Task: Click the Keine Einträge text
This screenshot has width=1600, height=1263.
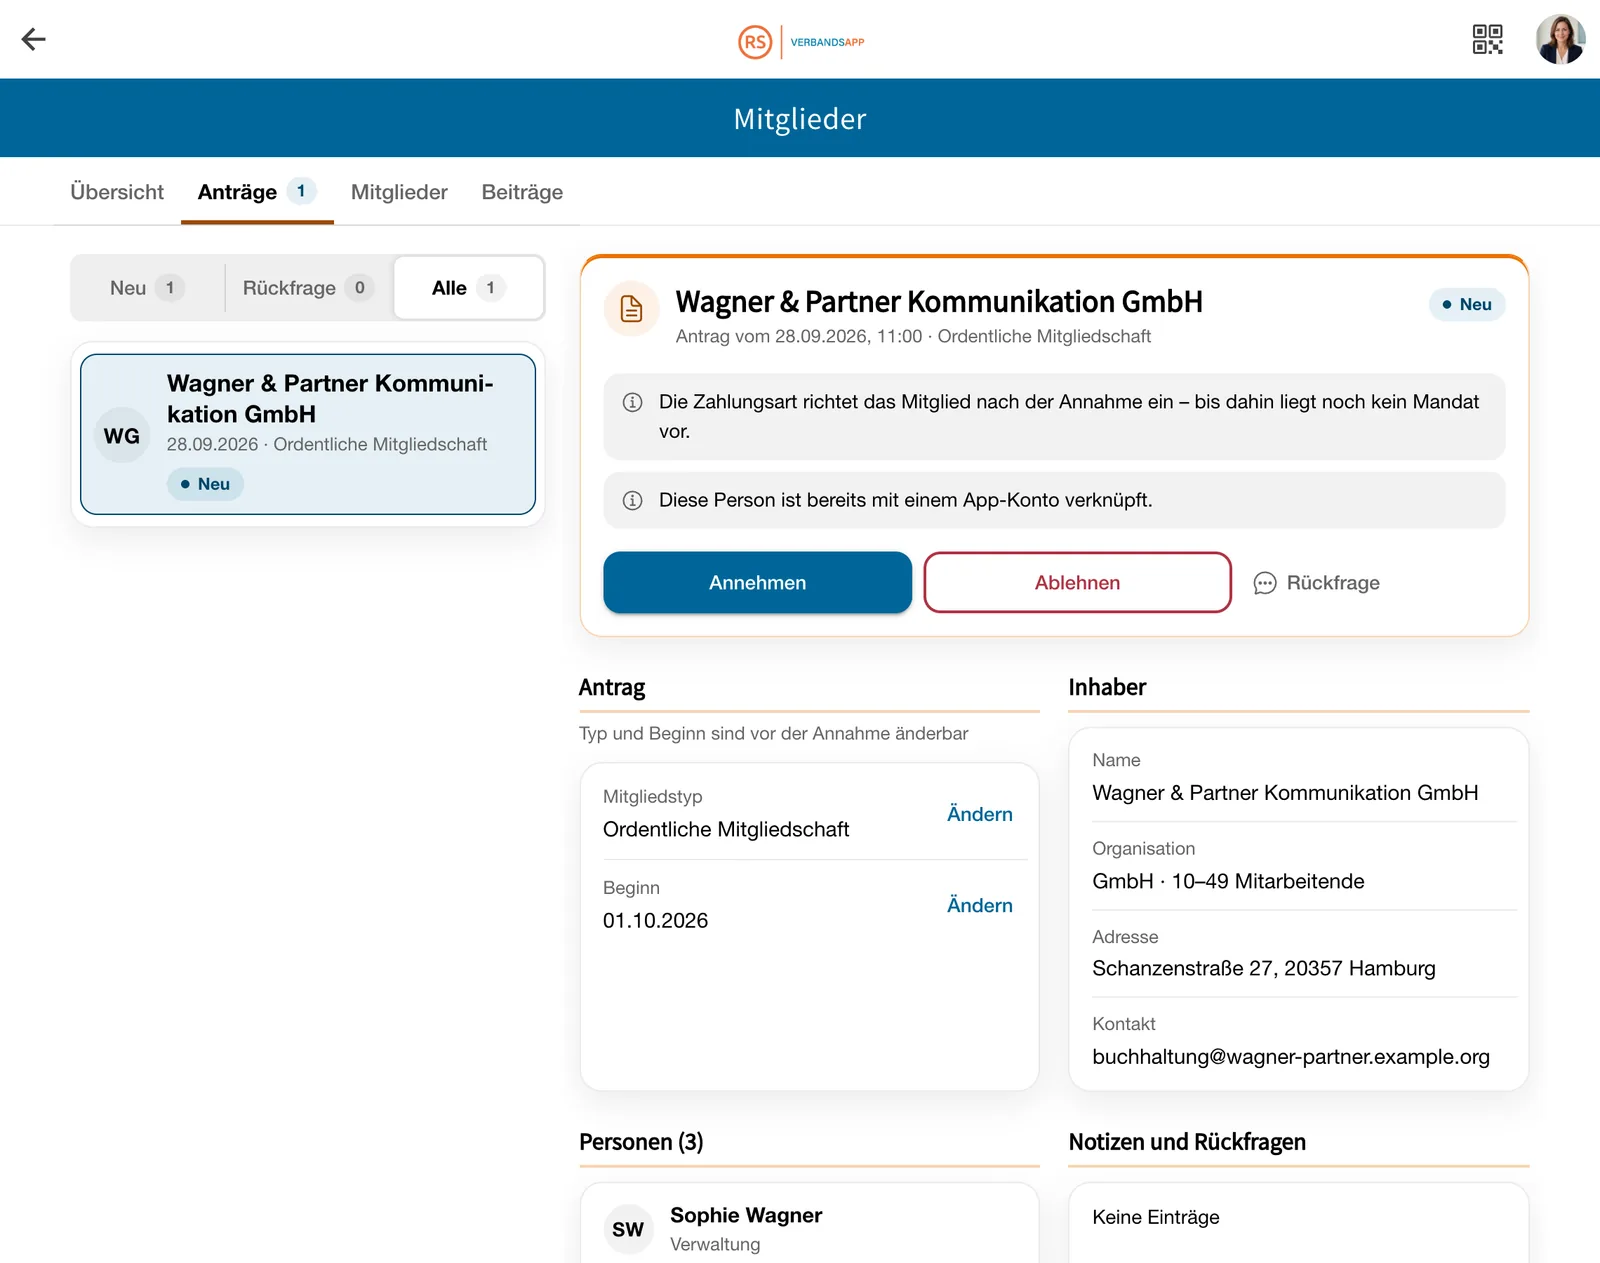Action: 1155,1217
